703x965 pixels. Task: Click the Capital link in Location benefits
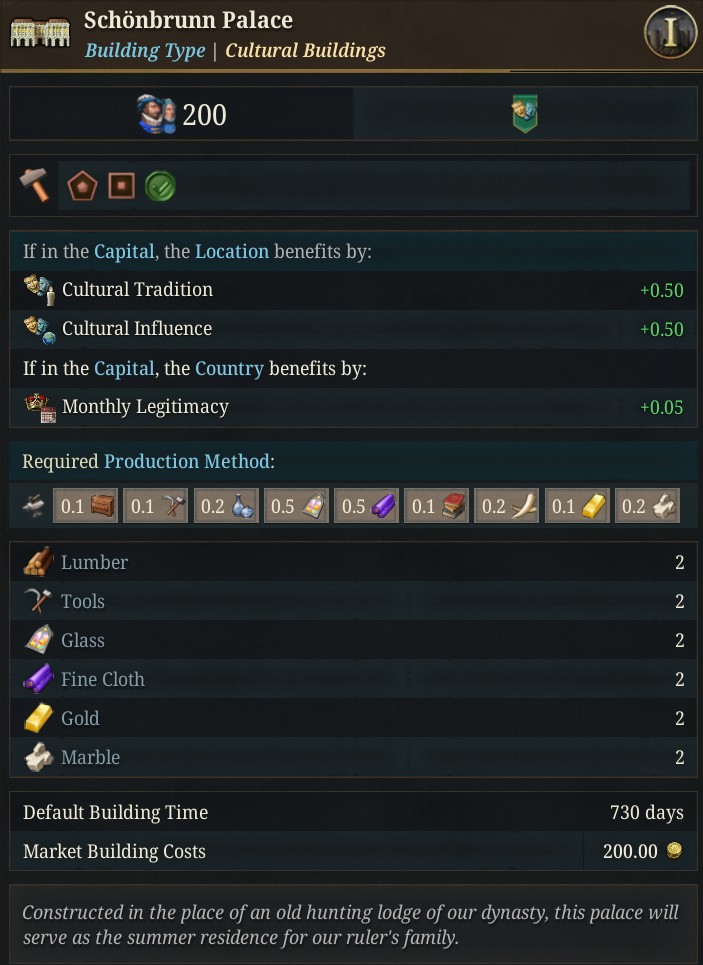click(124, 251)
